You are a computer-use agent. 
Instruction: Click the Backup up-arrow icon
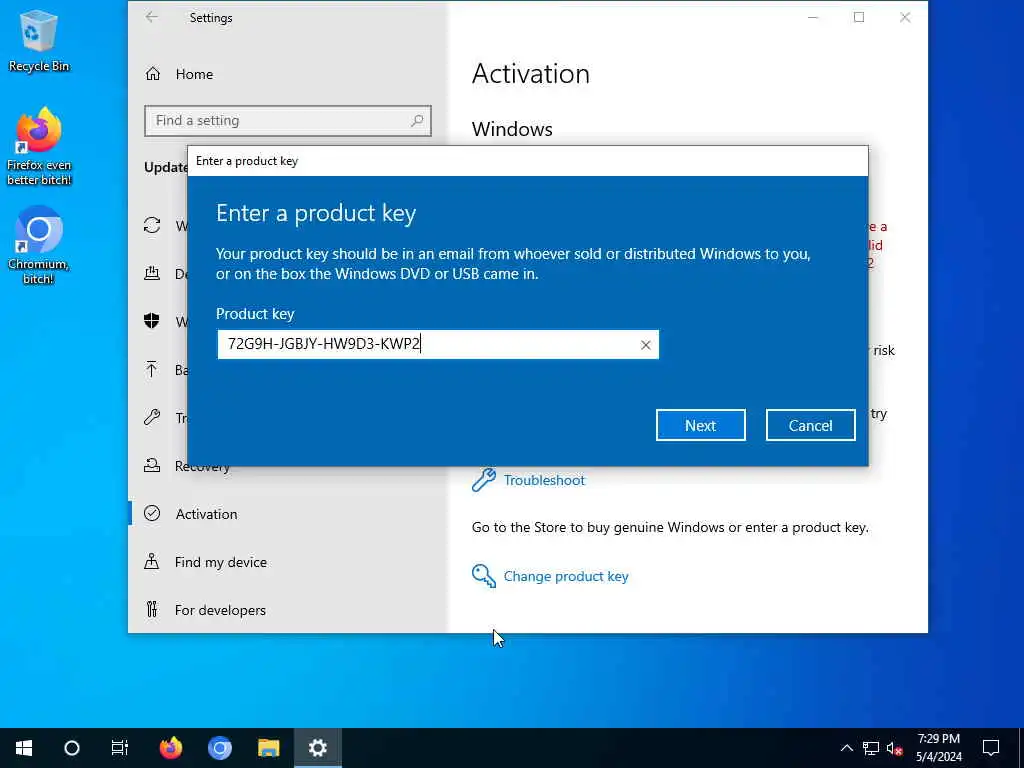point(152,369)
